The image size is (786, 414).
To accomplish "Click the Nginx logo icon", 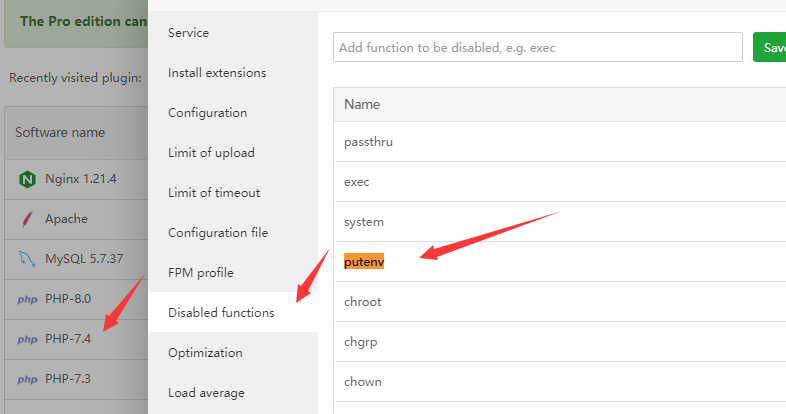I will tap(27, 179).
